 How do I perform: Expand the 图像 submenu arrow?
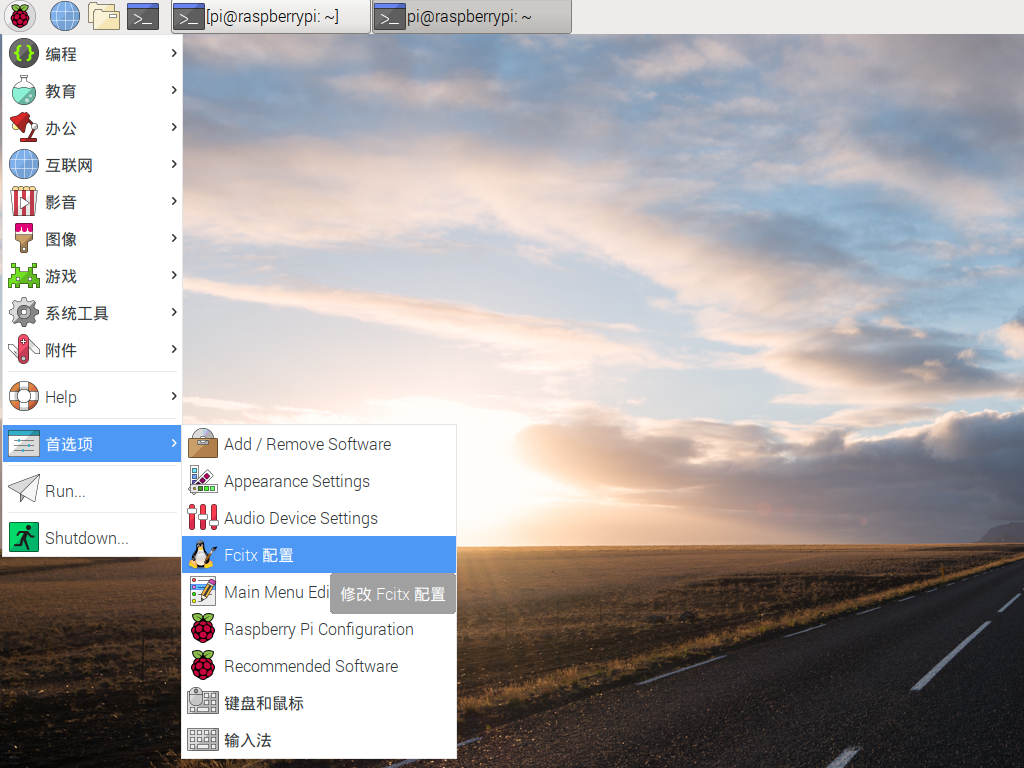tap(174, 238)
